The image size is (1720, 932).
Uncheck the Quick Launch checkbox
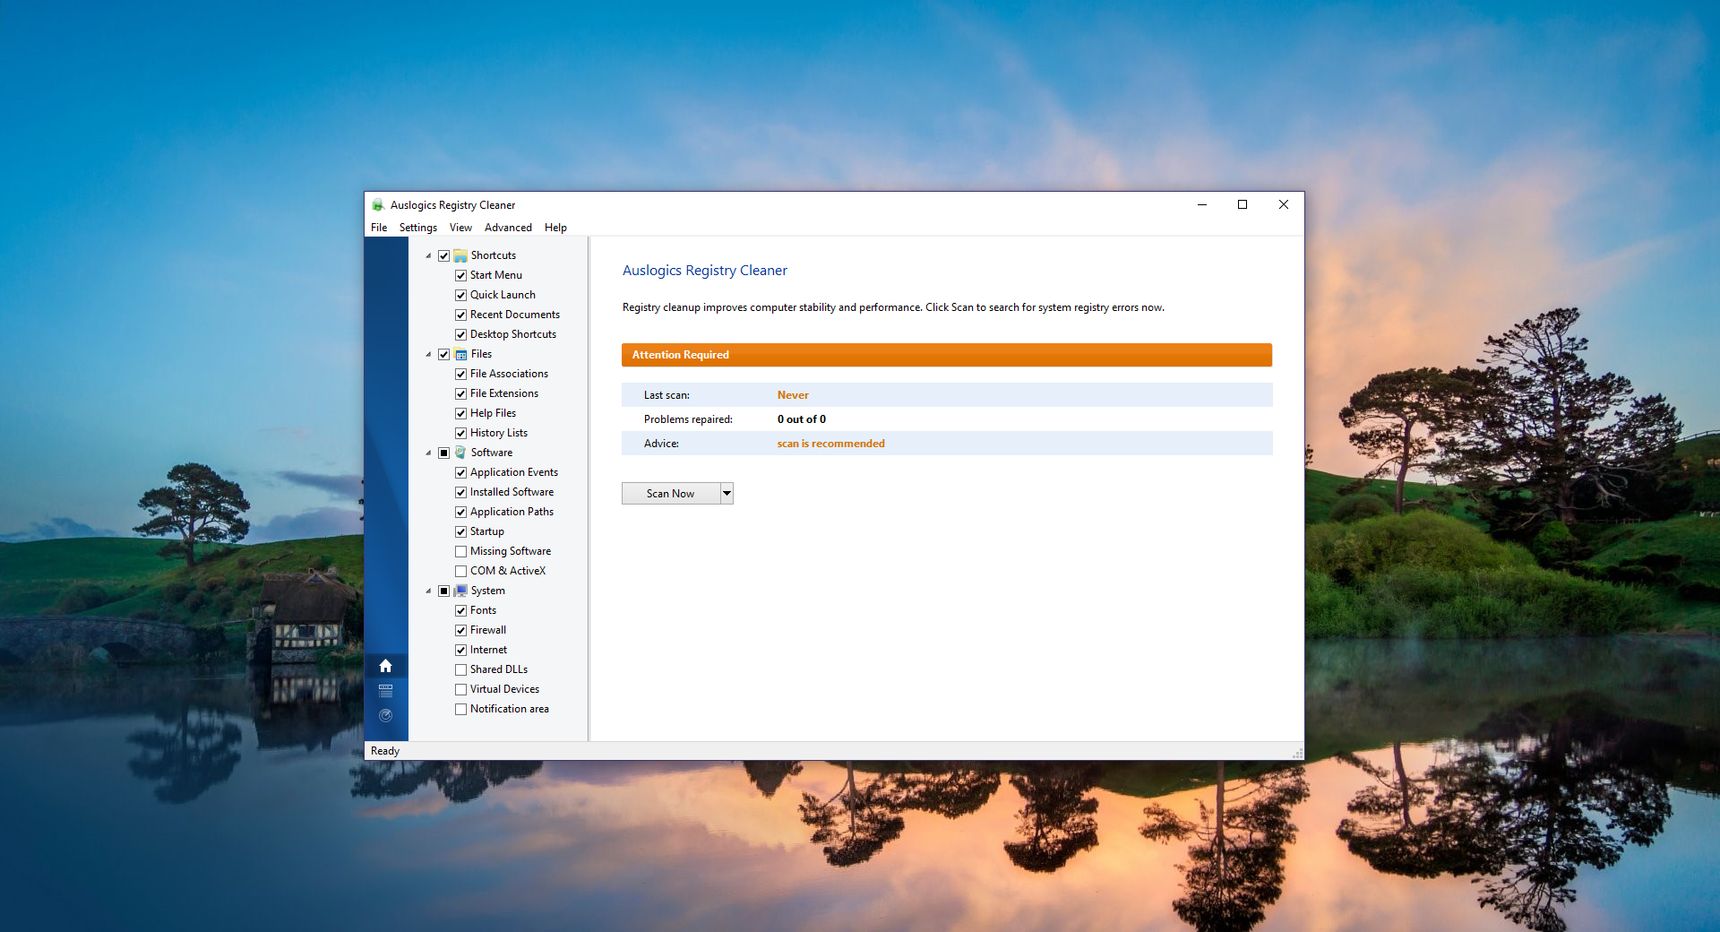[x=461, y=295]
